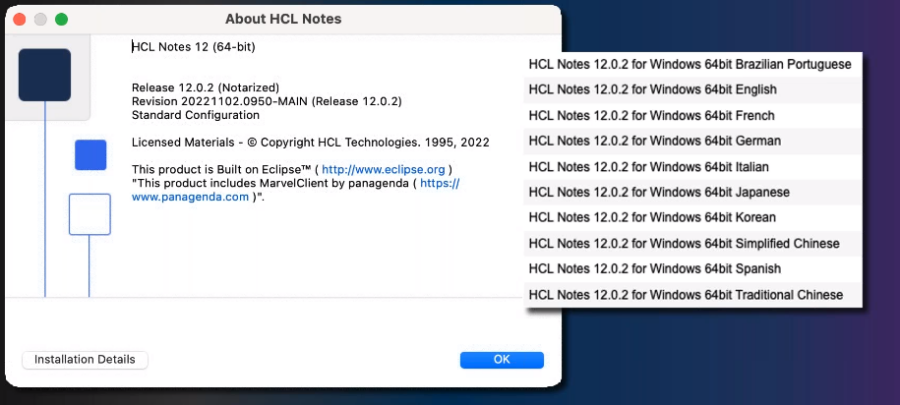Close the About HCL Notes window

coord(20,20)
